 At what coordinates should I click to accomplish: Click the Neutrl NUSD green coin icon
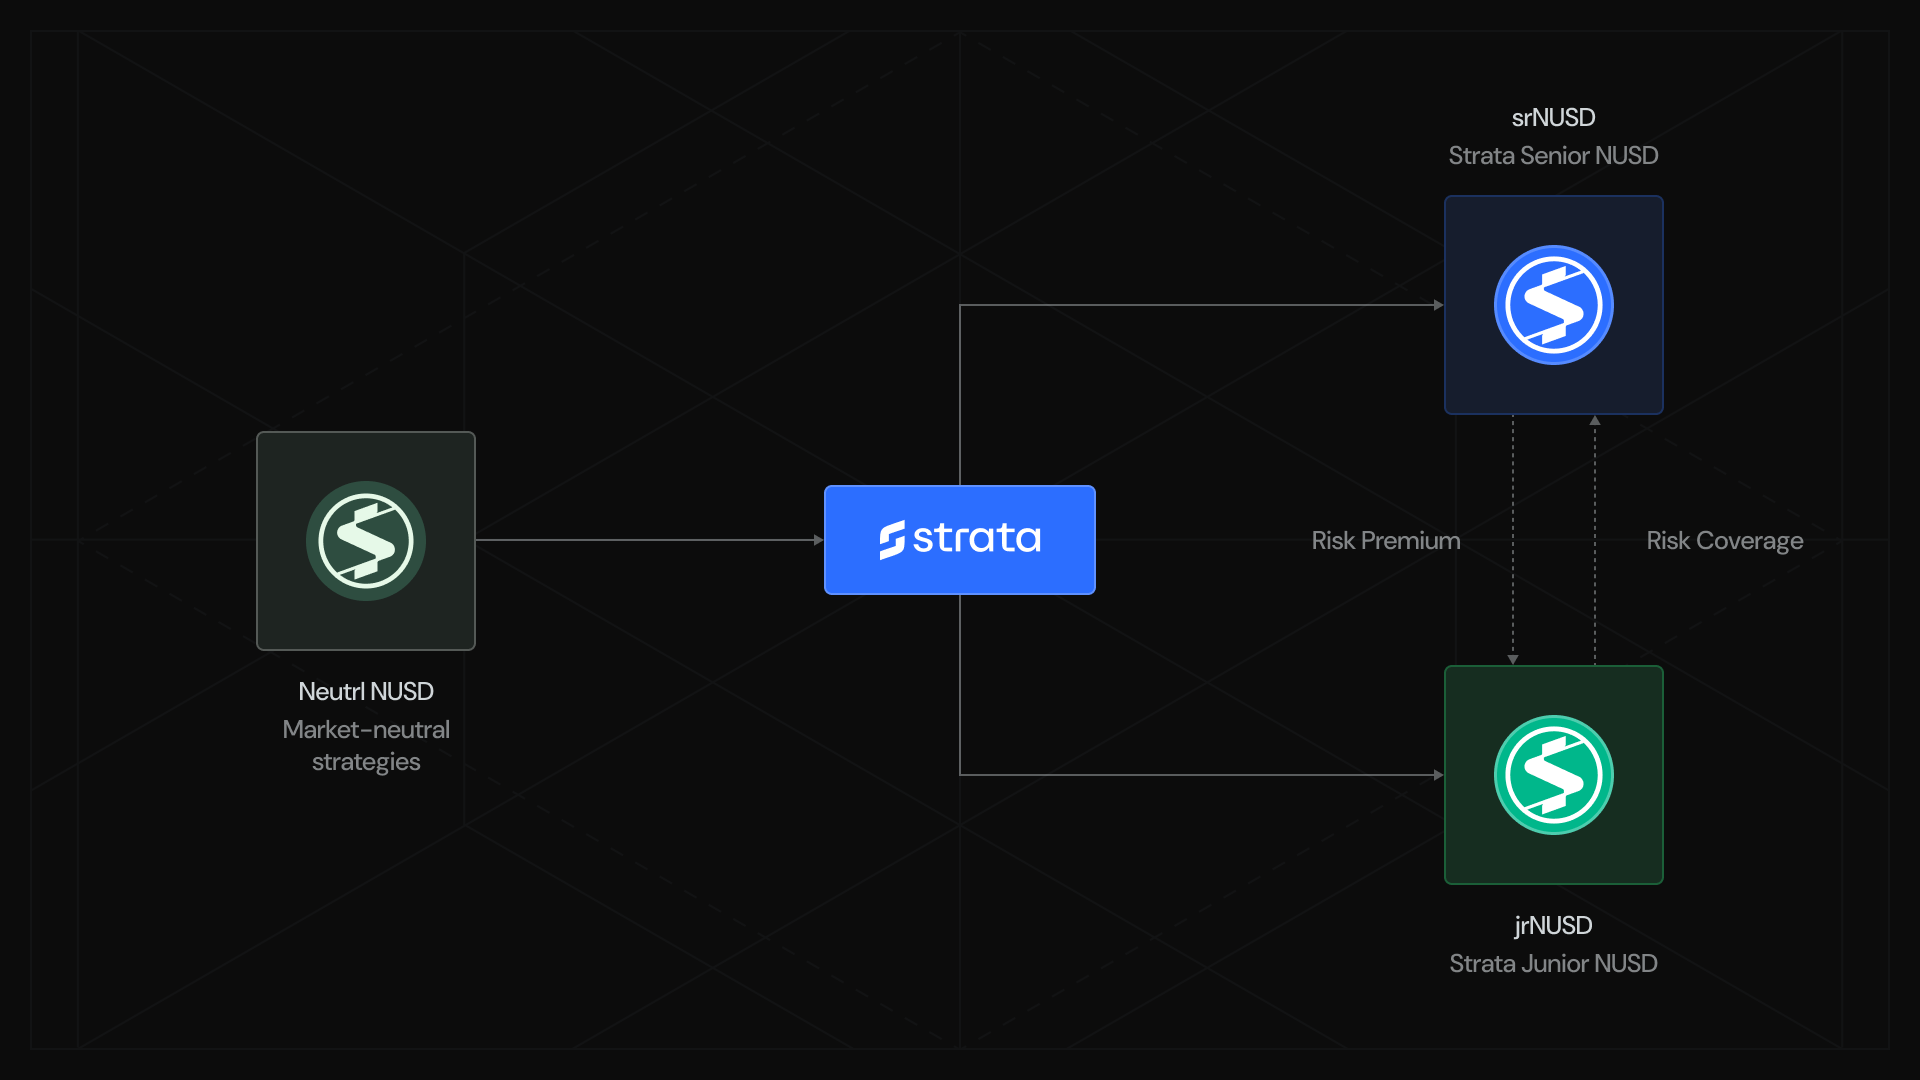(366, 541)
